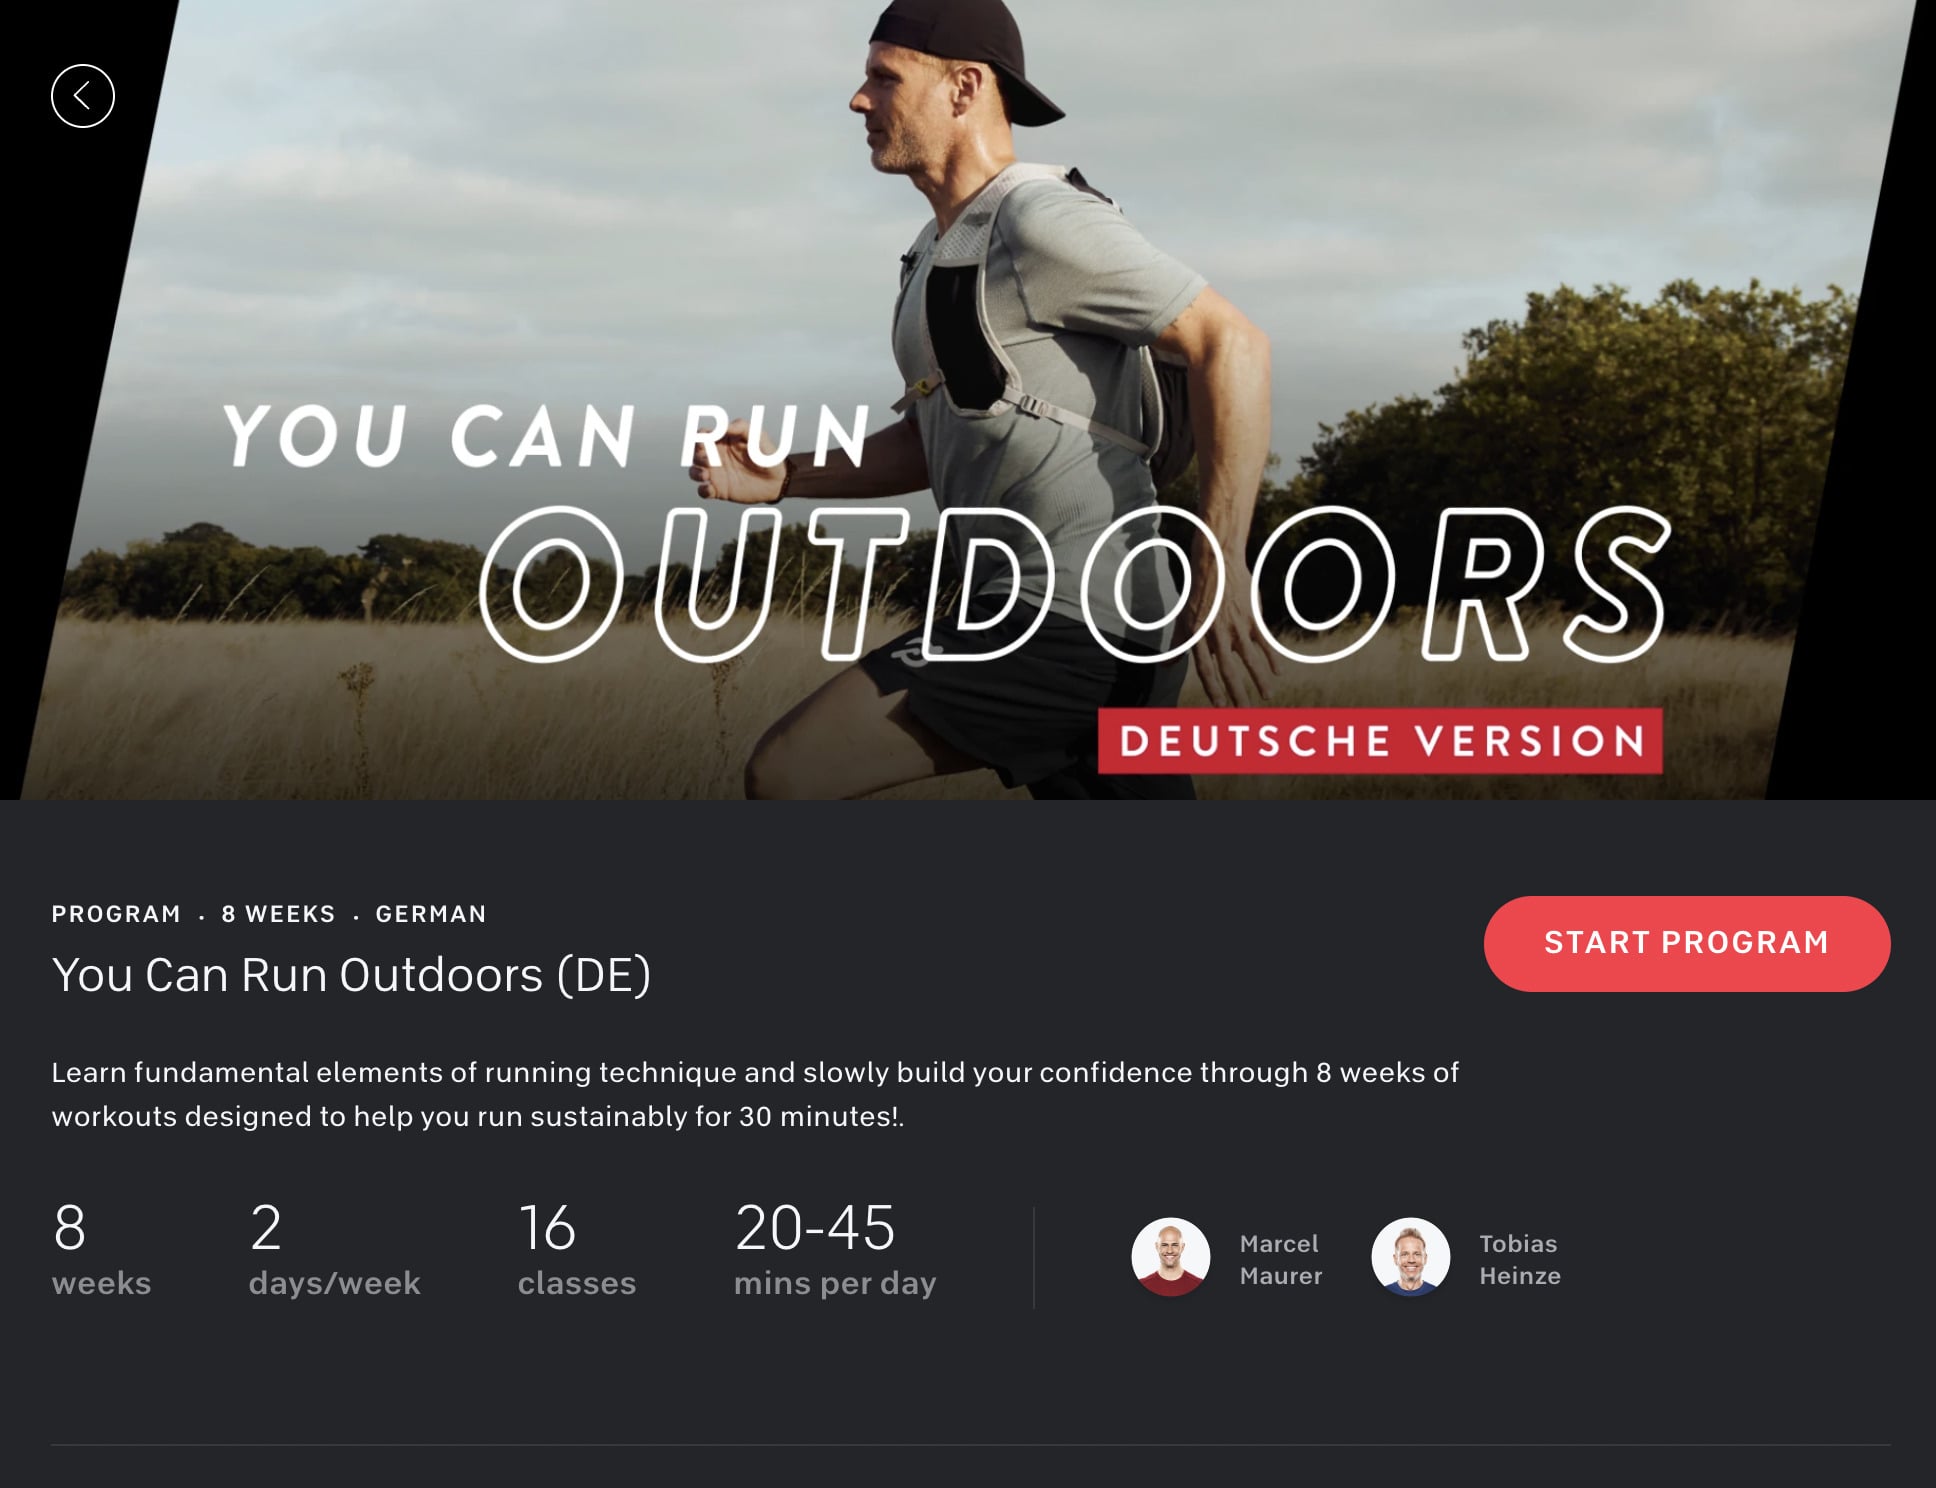This screenshot has height=1488, width=1936.
Task: Click the YOU CAN RUN banner text
Action: (545, 437)
